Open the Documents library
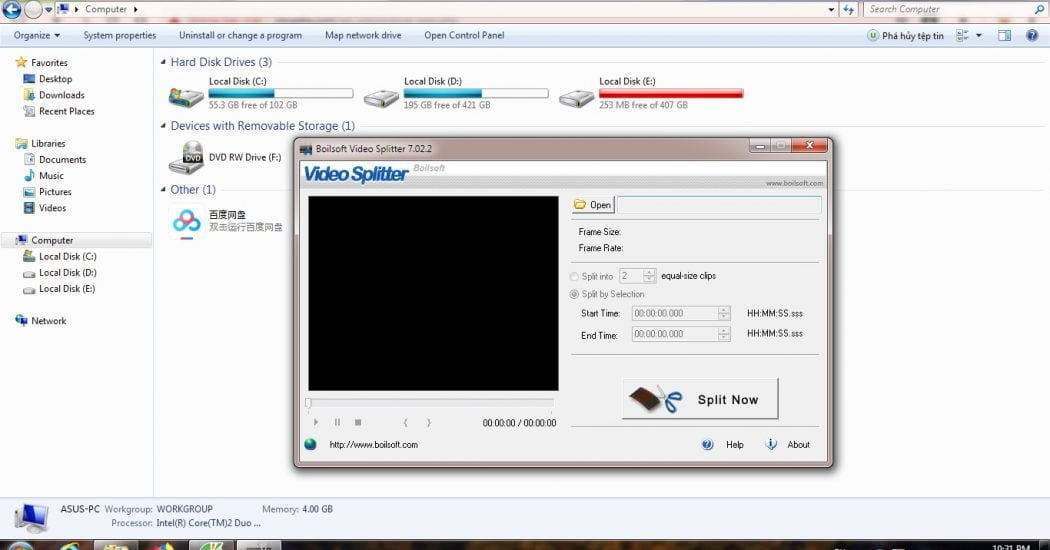This screenshot has height=550, width=1050. (62, 159)
